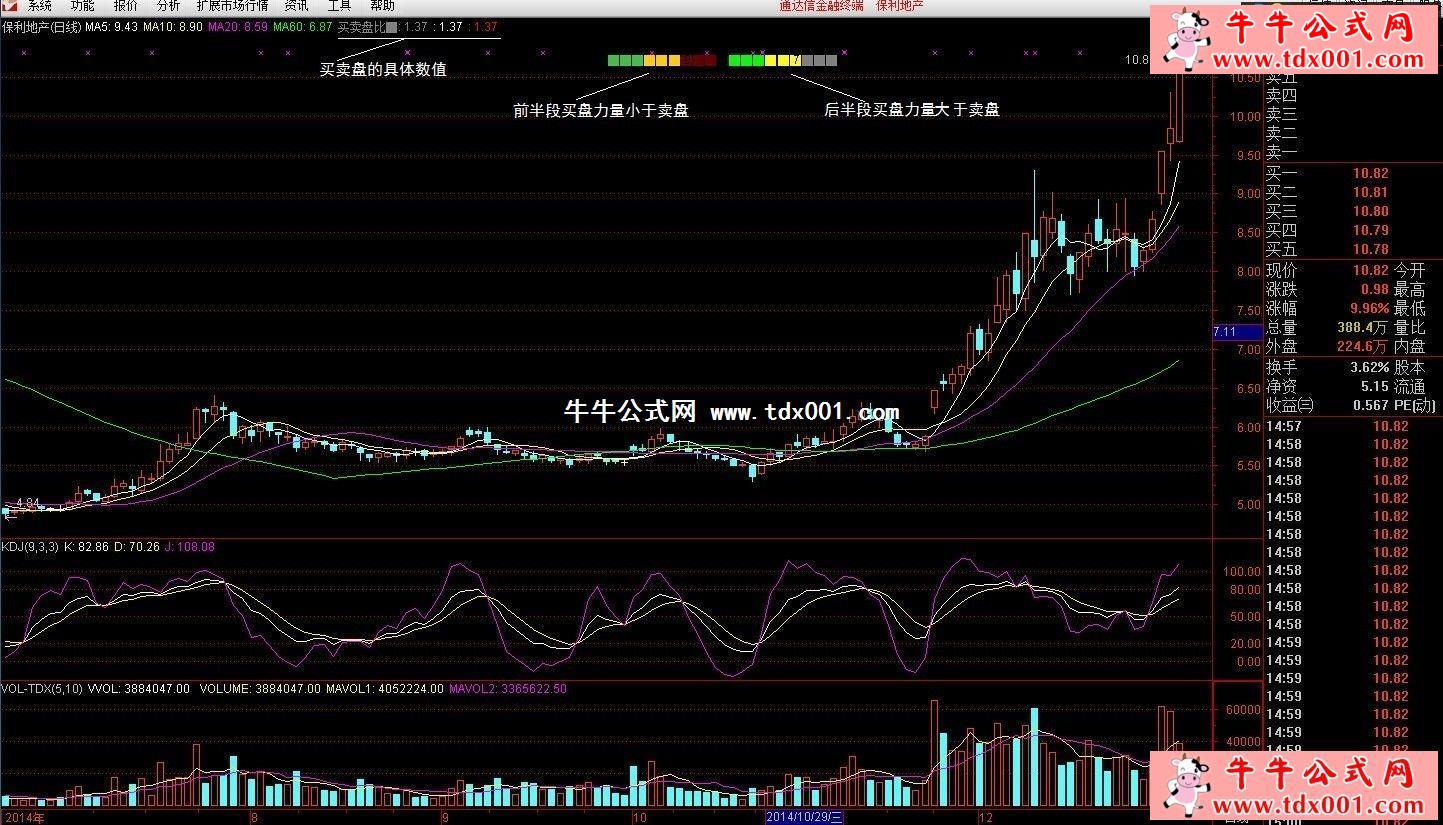
Task: Click the 卖三 ask row label
Action: coord(1281,115)
